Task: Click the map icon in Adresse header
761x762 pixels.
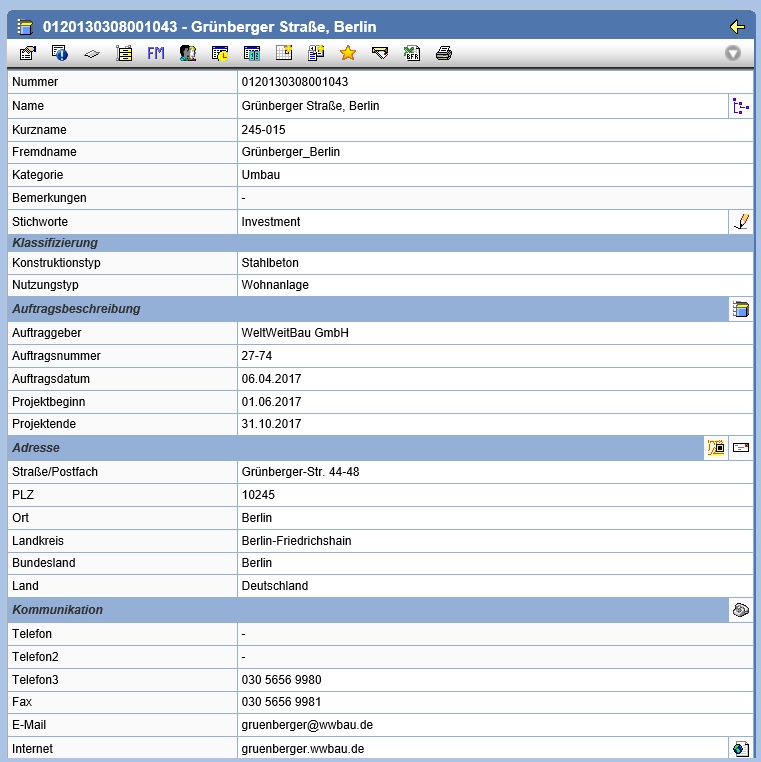Action: (x=716, y=448)
